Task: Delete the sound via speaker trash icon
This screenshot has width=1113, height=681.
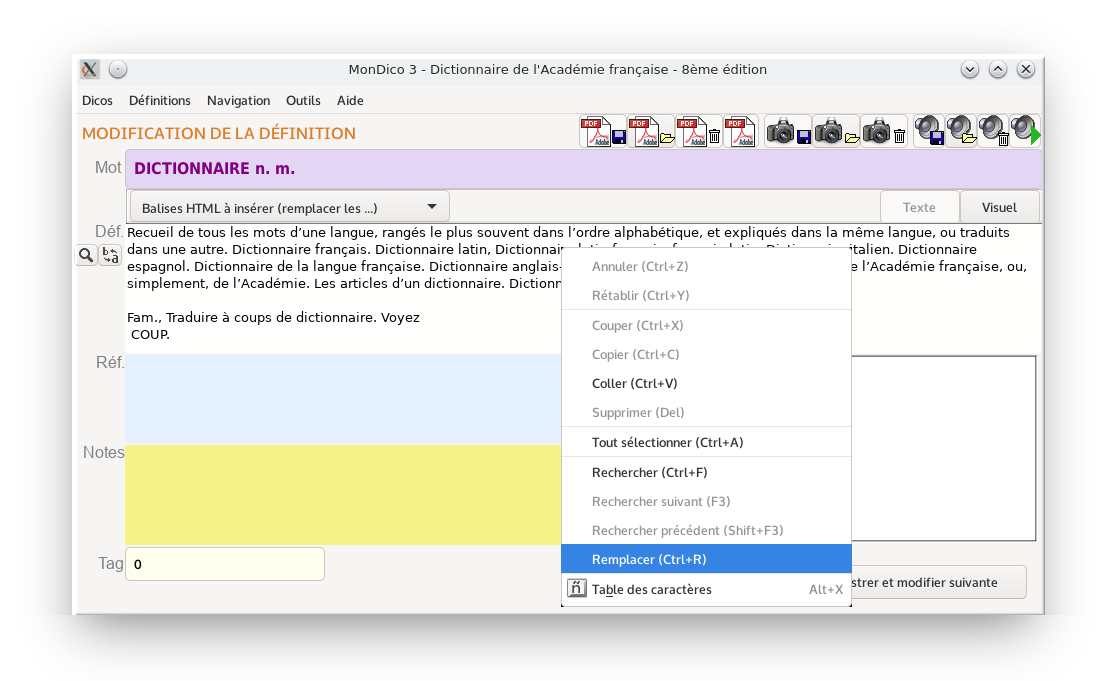Action: [994, 132]
